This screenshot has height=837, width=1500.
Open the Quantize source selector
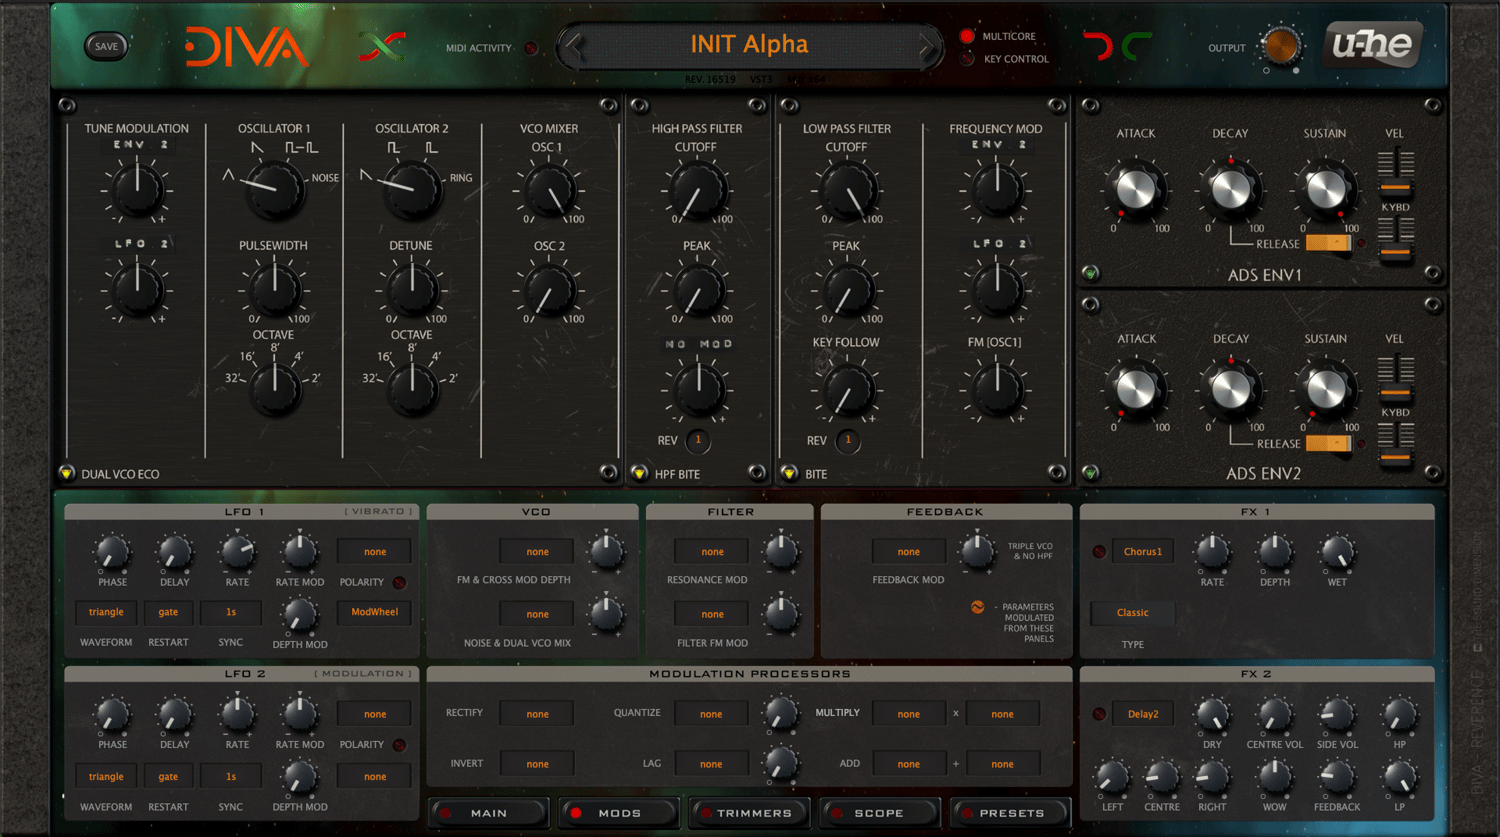[x=711, y=714]
